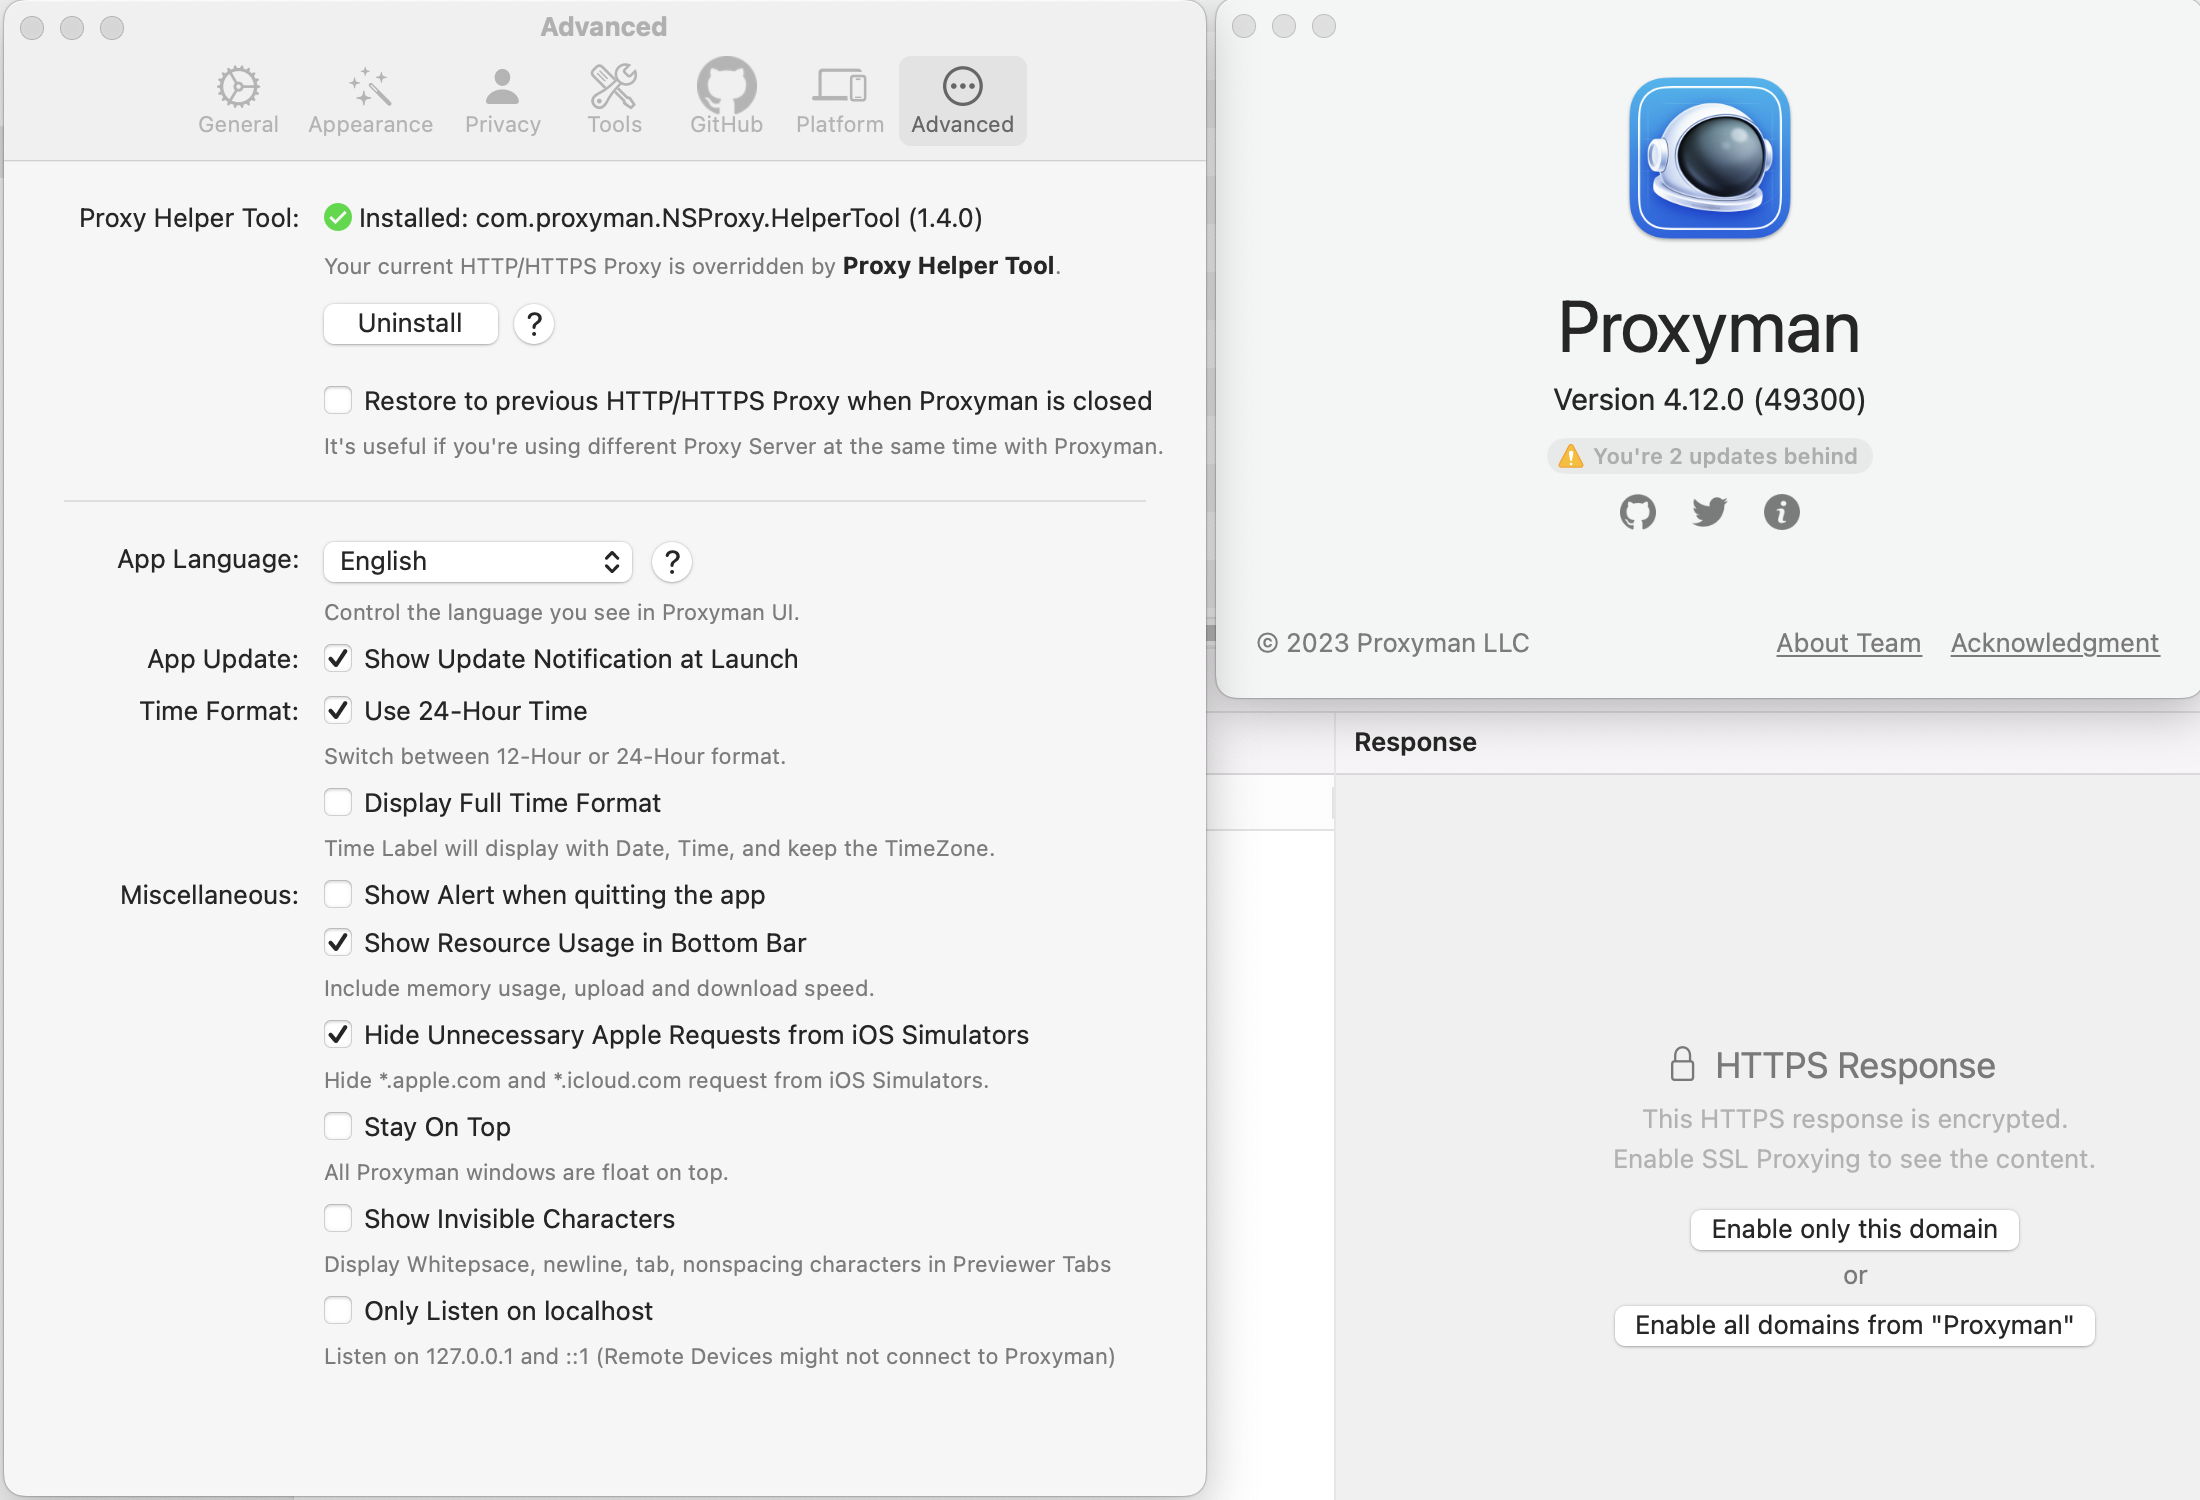
Task: Disable Show Resource Usage in Bottom Bar
Action: 339,942
